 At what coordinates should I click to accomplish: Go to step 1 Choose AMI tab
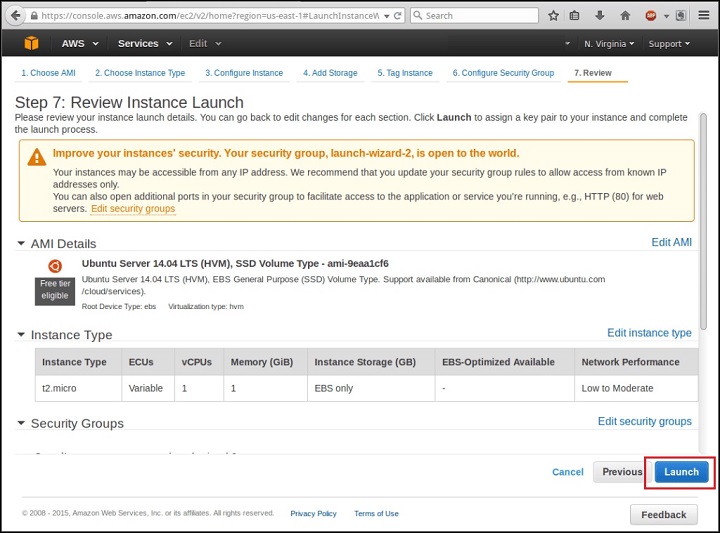(x=48, y=73)
